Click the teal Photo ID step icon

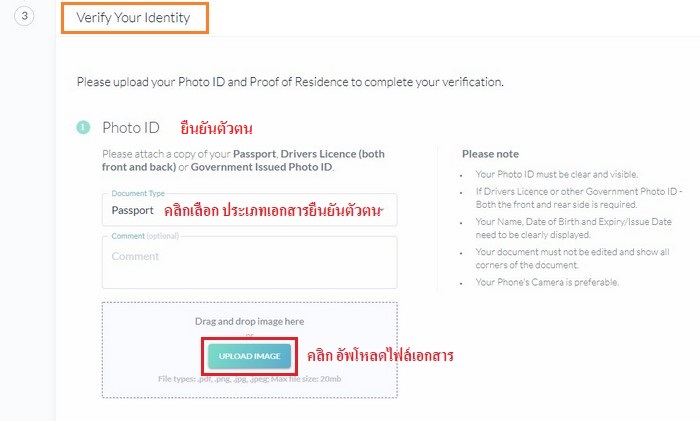coord(83,128)
